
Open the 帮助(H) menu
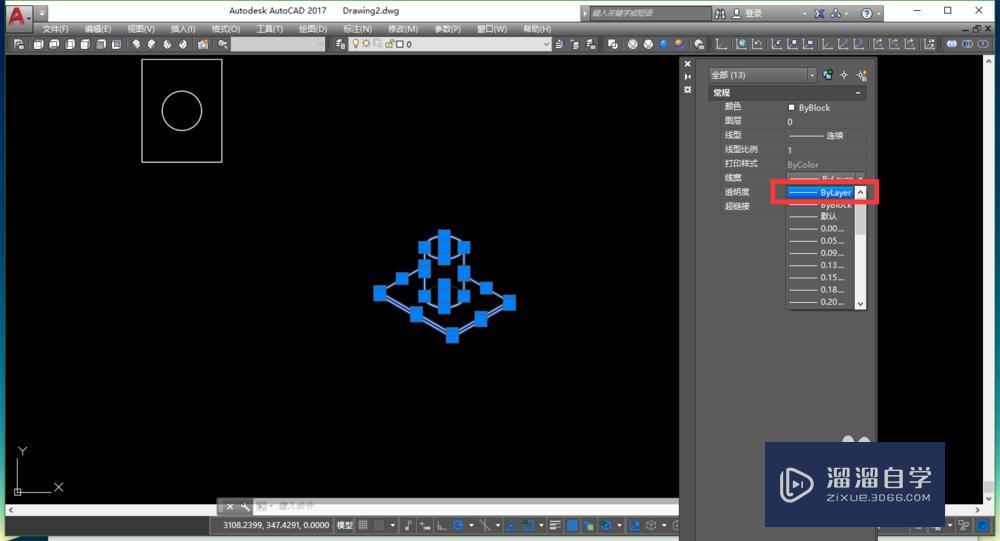pyautogui.click(x=537, y=29)
